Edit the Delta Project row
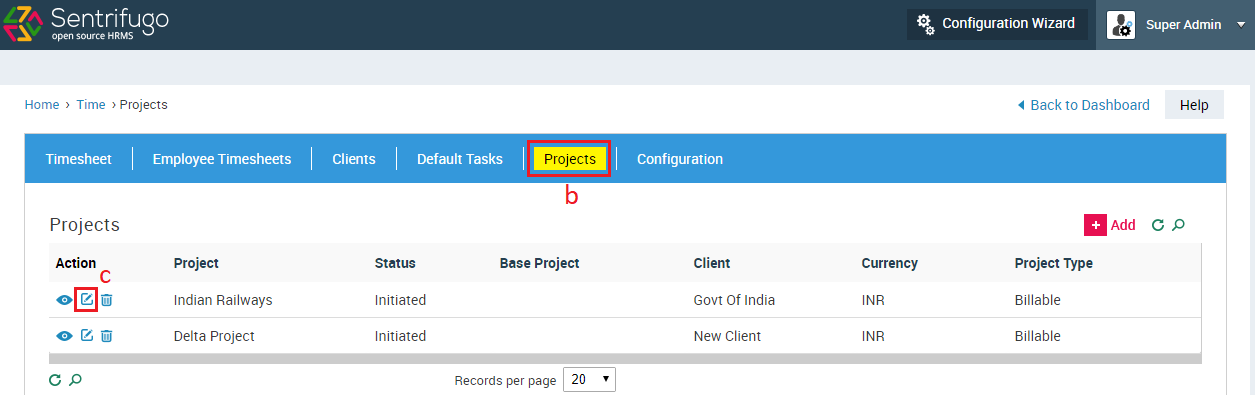The image size is (1255, 395). tap(86, 335)
